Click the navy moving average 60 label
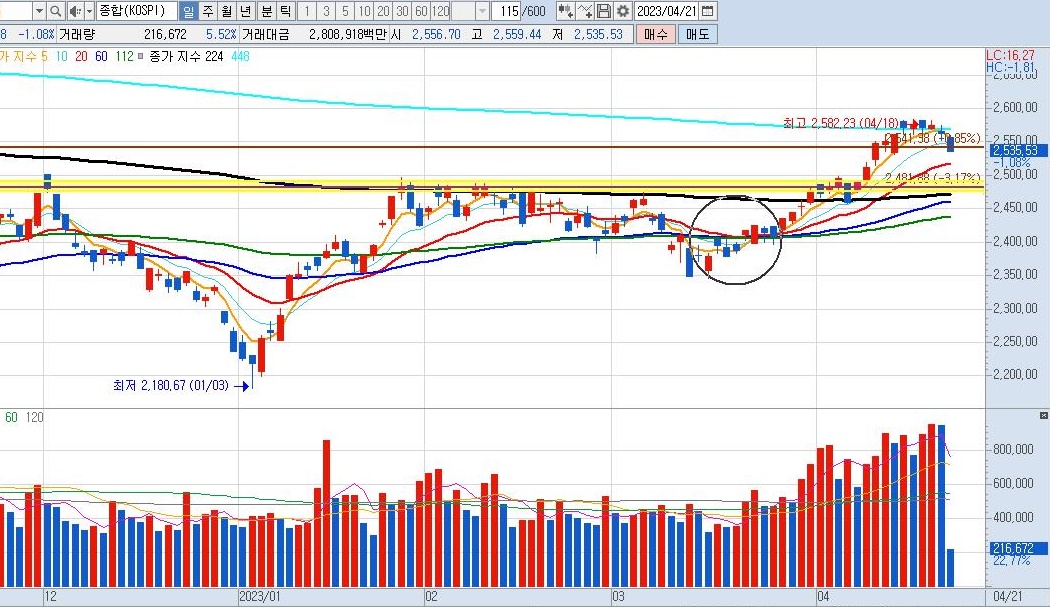This screenshot has width=1050, height=607. coord(101,57)
